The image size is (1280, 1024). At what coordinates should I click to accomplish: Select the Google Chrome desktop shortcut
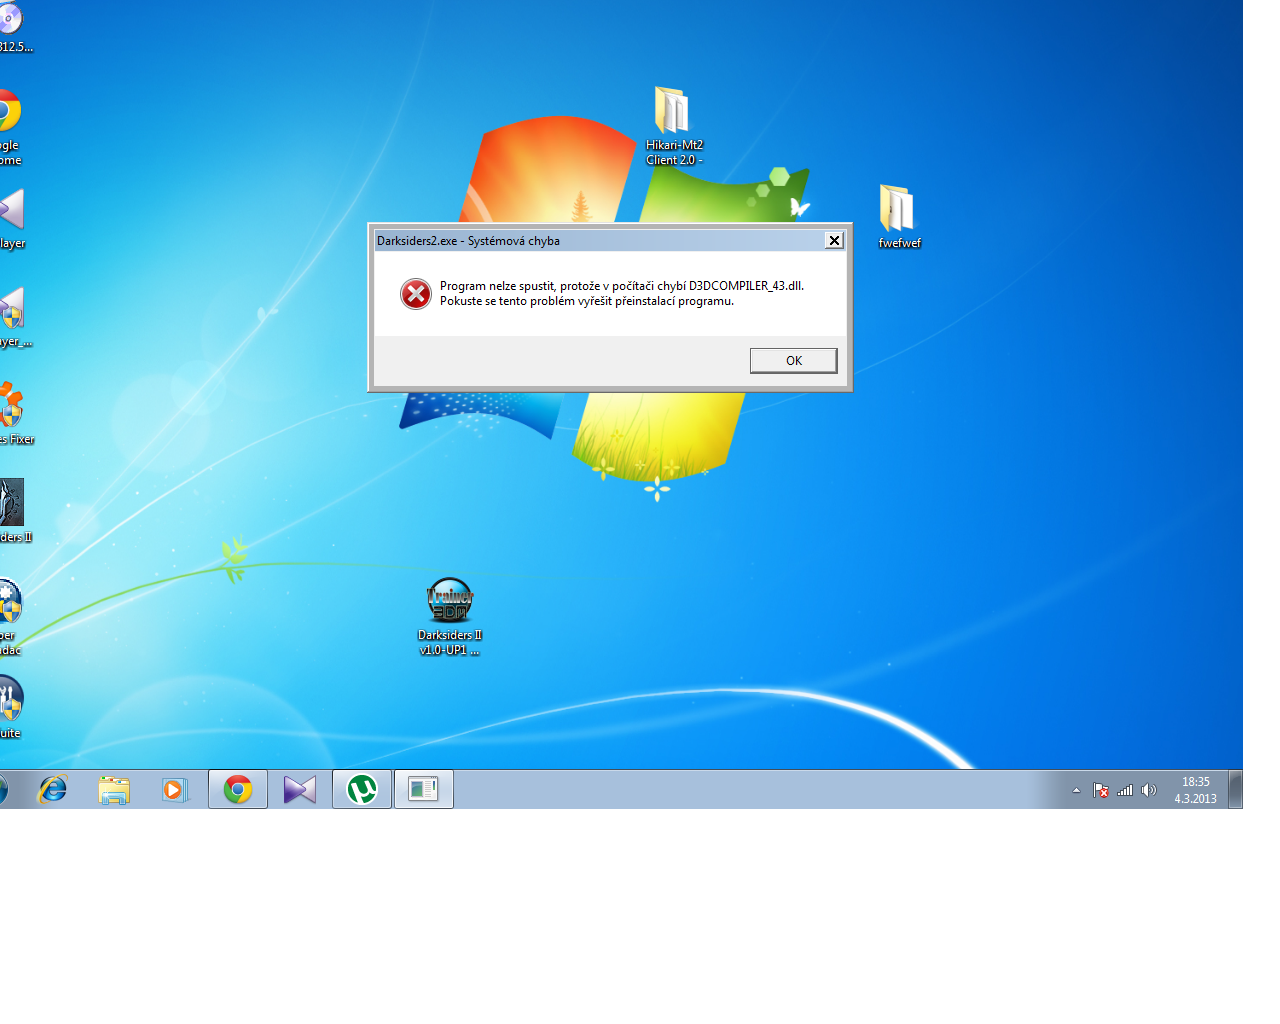click(x=8, y=127)
